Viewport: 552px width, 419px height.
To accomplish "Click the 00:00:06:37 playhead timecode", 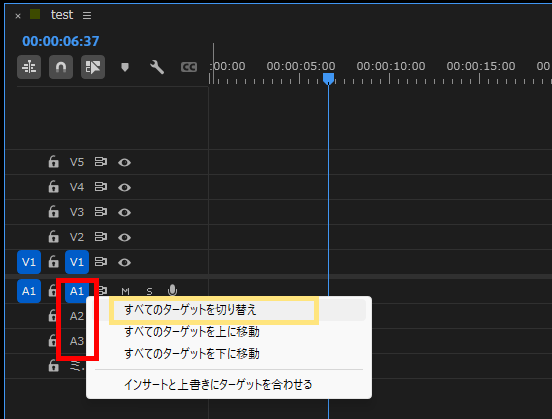I will tap(61, 41).
